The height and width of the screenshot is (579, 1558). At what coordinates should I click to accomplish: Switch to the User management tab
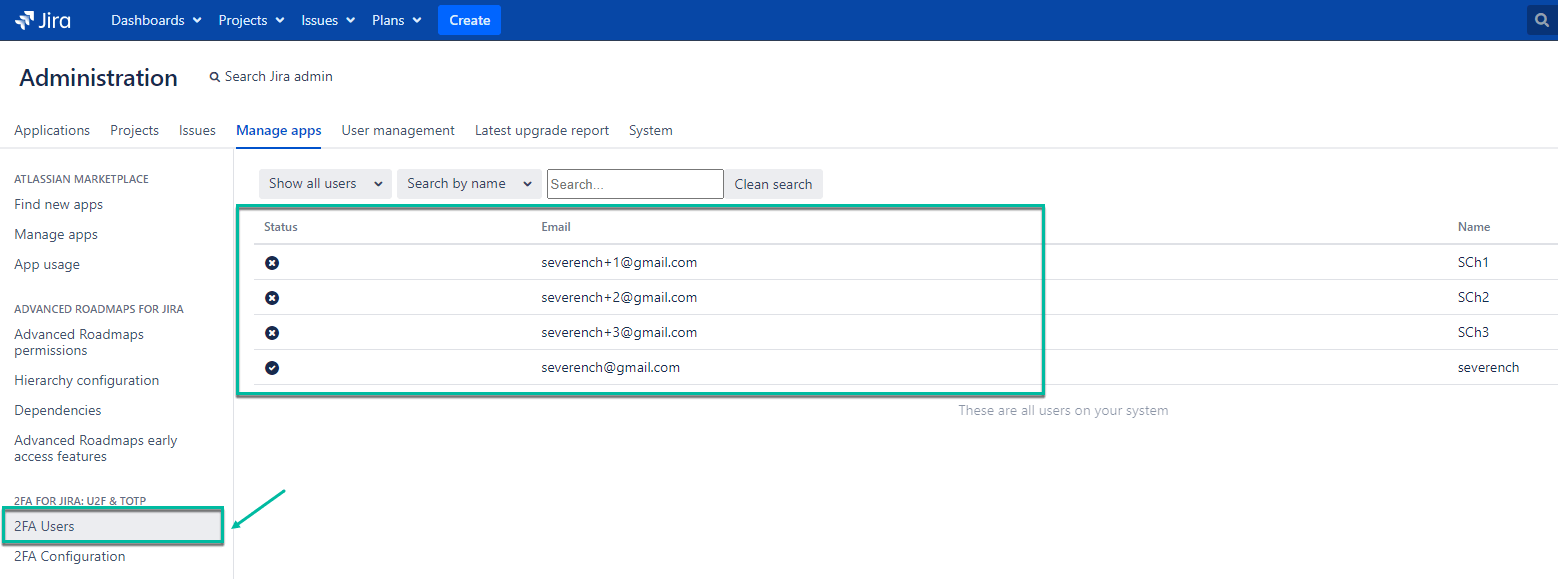click(397, 130)
